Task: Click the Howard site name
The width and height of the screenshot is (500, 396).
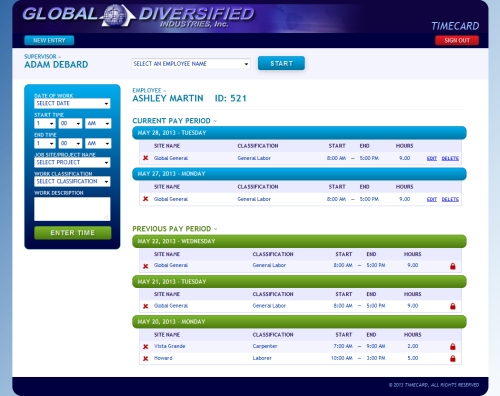Action: click(x=163, y=358)
